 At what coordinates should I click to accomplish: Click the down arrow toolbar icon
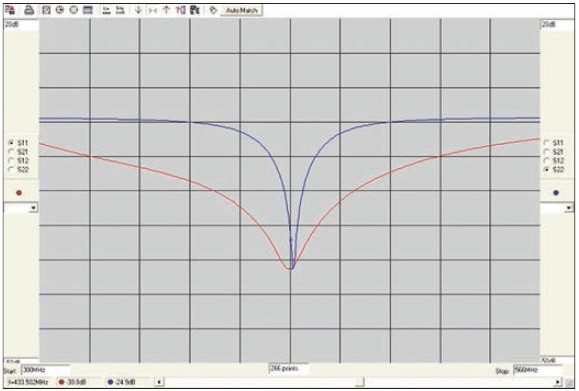pyautogui.click(x=138, y=10)
